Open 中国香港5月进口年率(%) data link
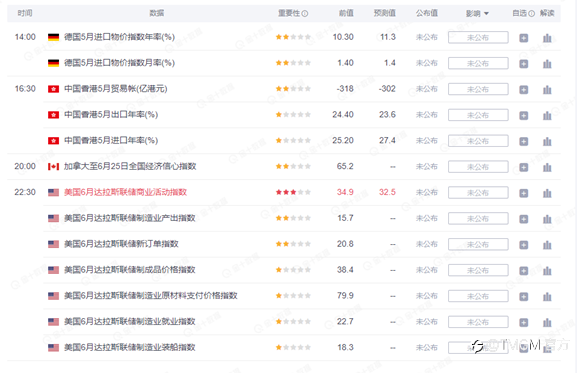This screenshot has height=373, width=577. (111, 141)
